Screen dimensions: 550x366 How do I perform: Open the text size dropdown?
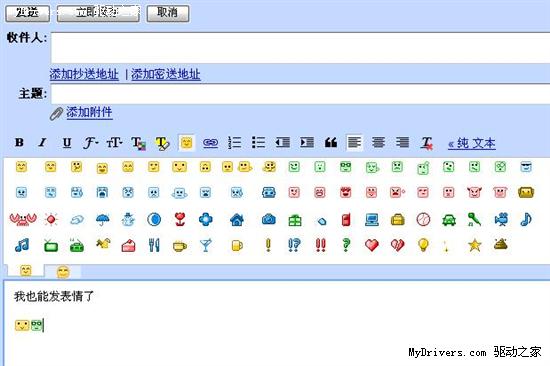tap(114, 143)
